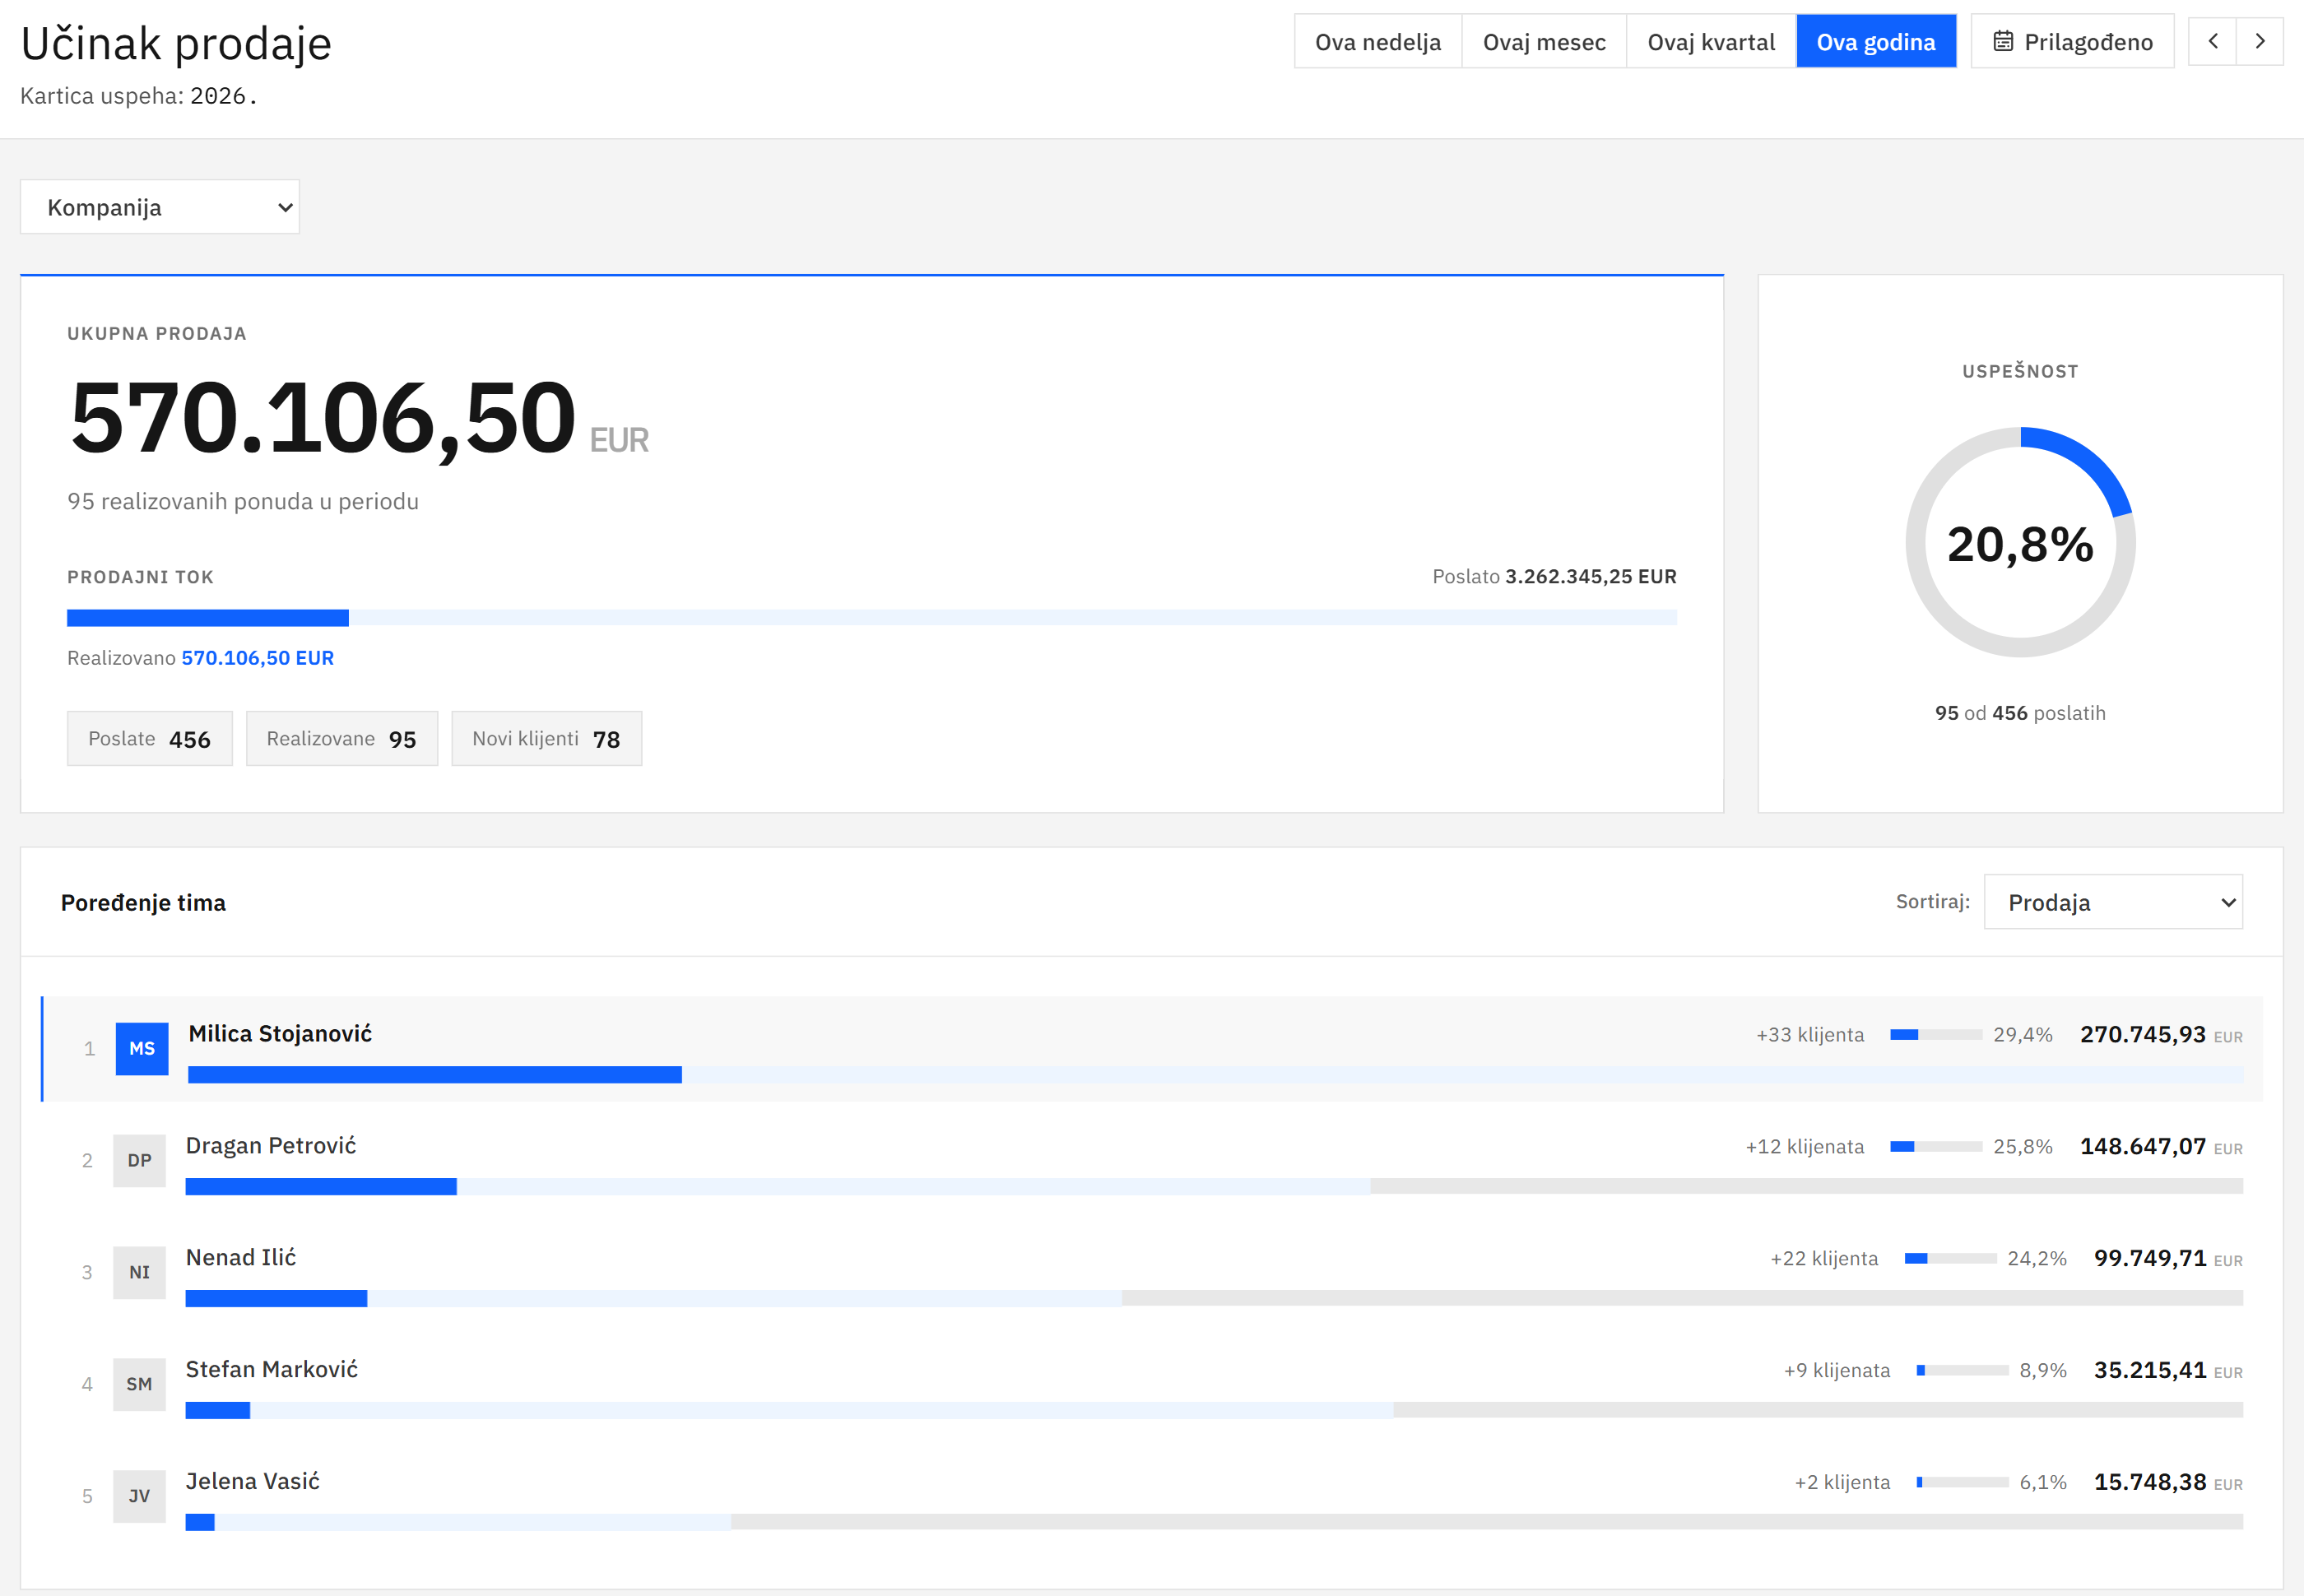Select the Ova godina tab
The width and height of the screenshot is (2304, 1596).
coord(1876,41)
